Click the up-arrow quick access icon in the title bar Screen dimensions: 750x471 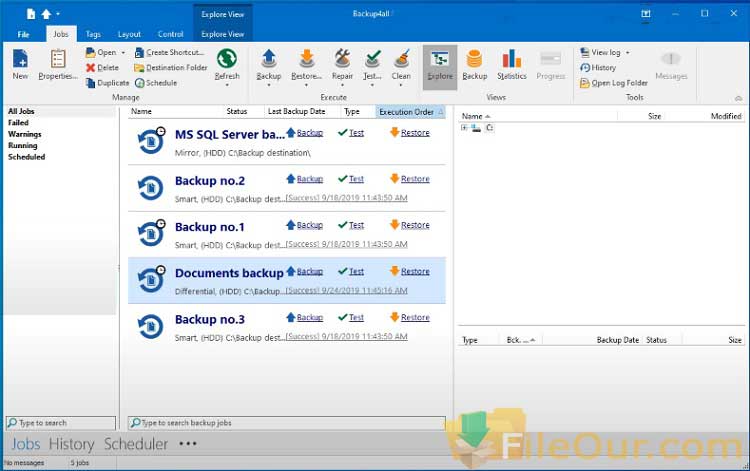[x=46, y=14]
